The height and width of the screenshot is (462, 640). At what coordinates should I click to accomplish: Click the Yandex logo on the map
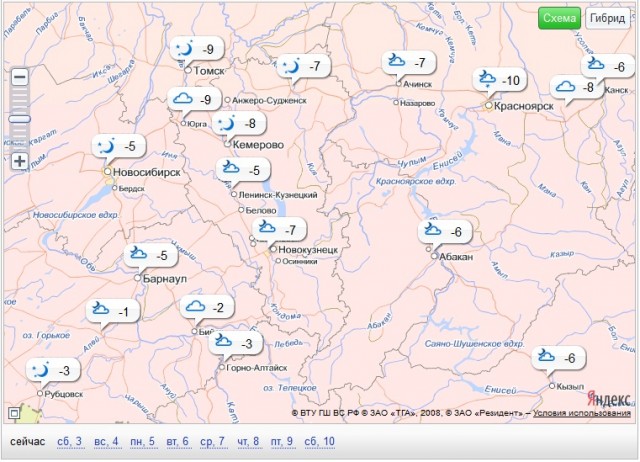(609, 399)
